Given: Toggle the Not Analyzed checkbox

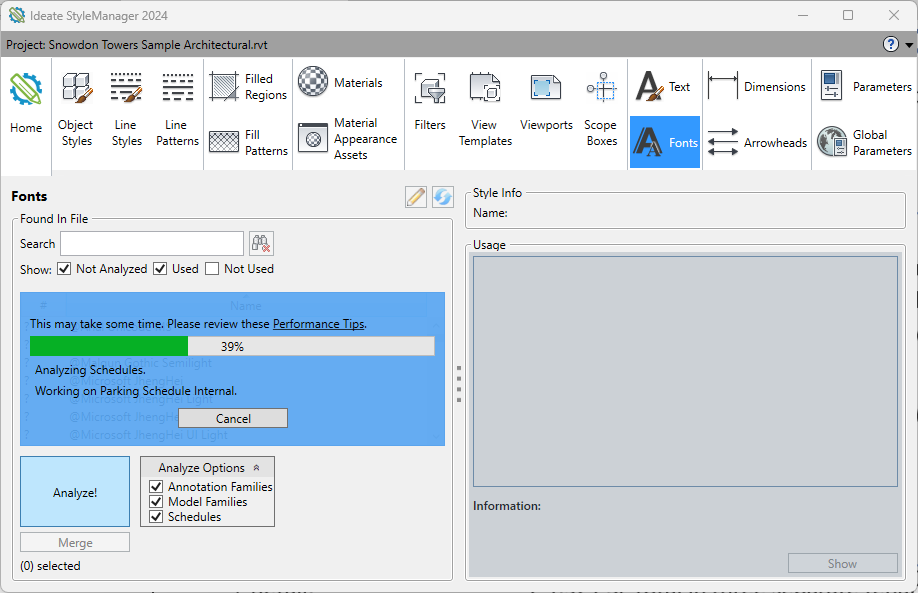Looking at the screenshot, I should (x=64, y=269).
